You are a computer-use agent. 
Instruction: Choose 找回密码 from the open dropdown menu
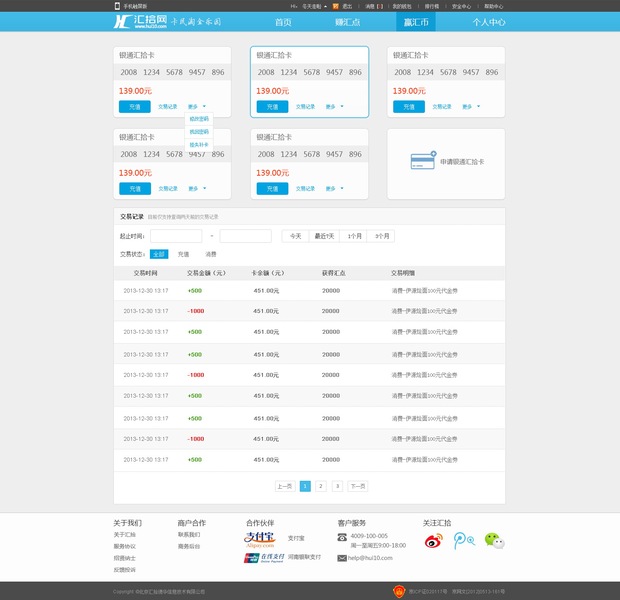point(199,132)
